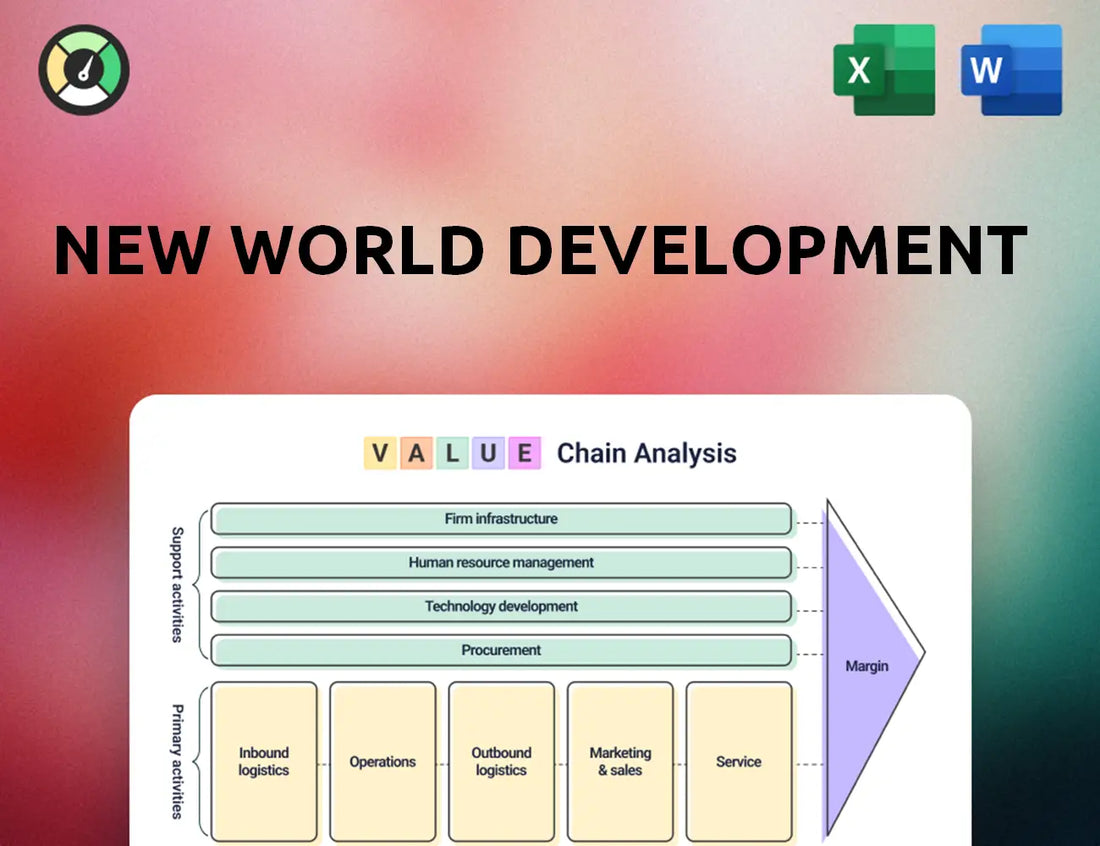Select the Technology development bar
The image size is (1100, 846).
click(502, 607)
